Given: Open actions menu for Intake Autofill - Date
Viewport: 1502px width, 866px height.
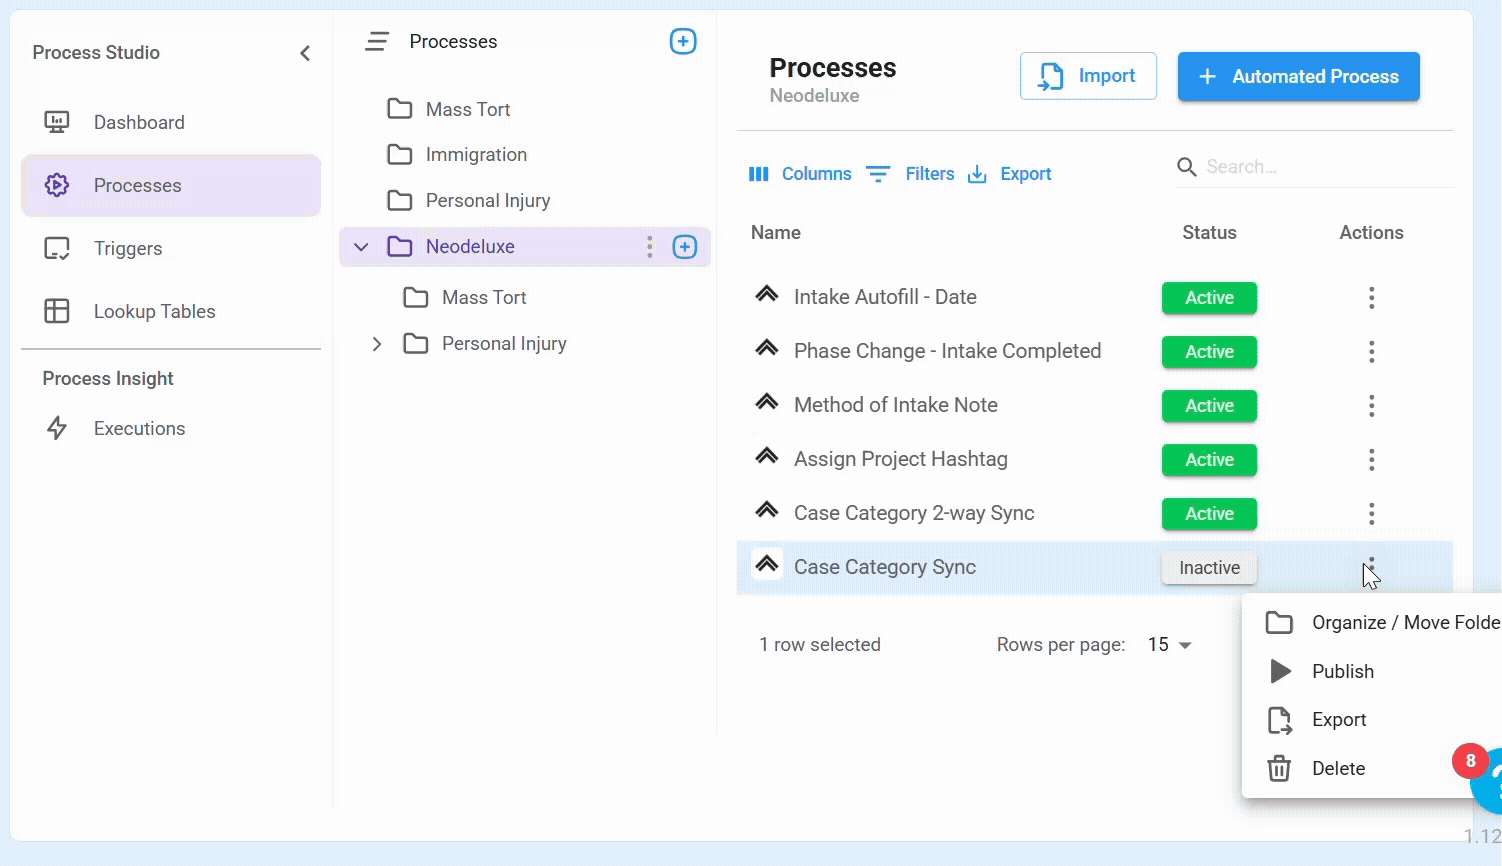Looking at the screenshot, I should 1371,298.
